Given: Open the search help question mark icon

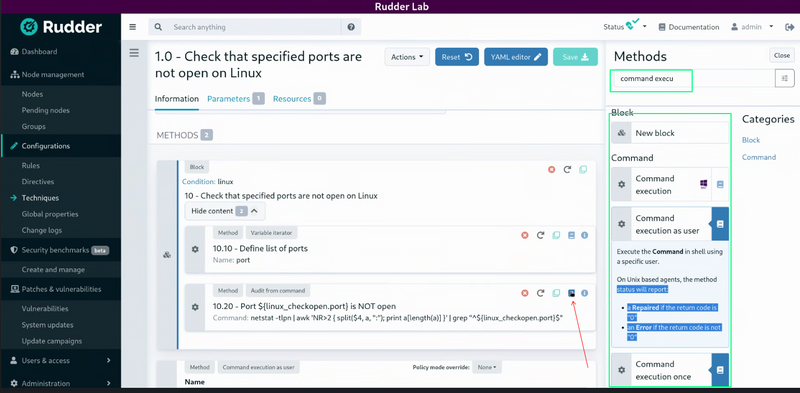Looking at the screenshot, I should coord(351,27).
